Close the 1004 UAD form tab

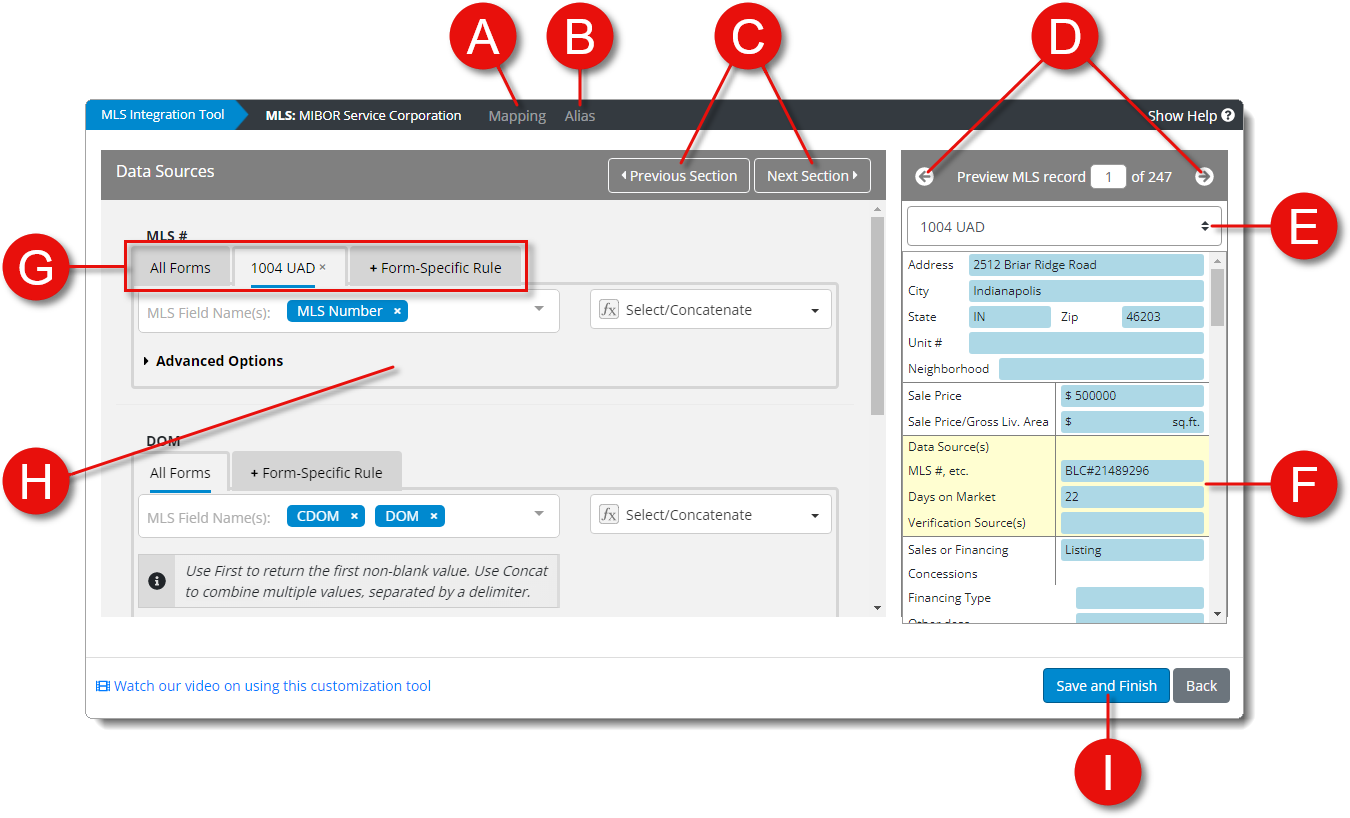pos(322,268)
